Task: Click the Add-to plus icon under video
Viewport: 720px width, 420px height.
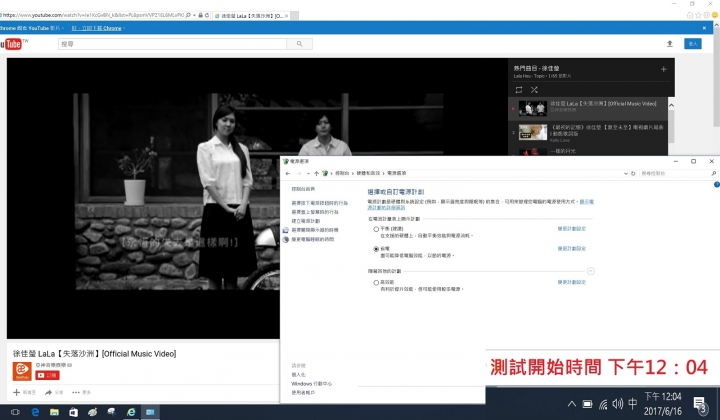Action: pos(17,392)
